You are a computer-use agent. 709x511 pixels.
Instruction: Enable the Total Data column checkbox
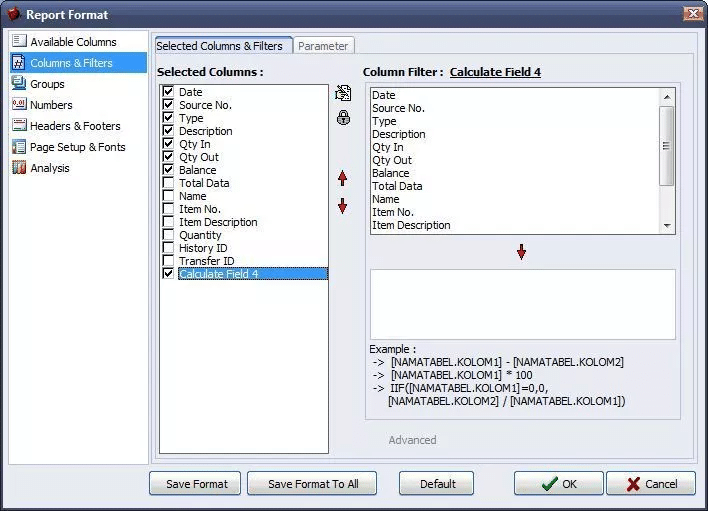[168, 183]
